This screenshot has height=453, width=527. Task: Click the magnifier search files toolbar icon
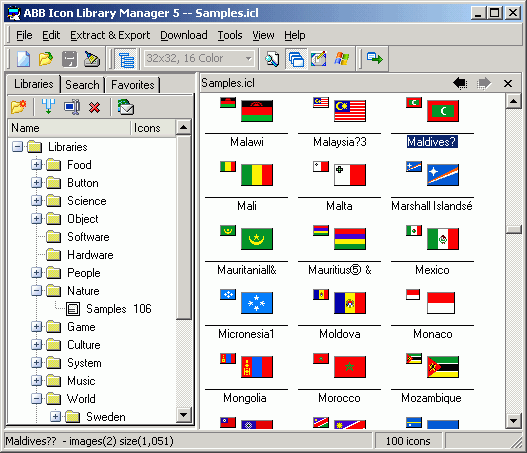click(x=272, y=59)
